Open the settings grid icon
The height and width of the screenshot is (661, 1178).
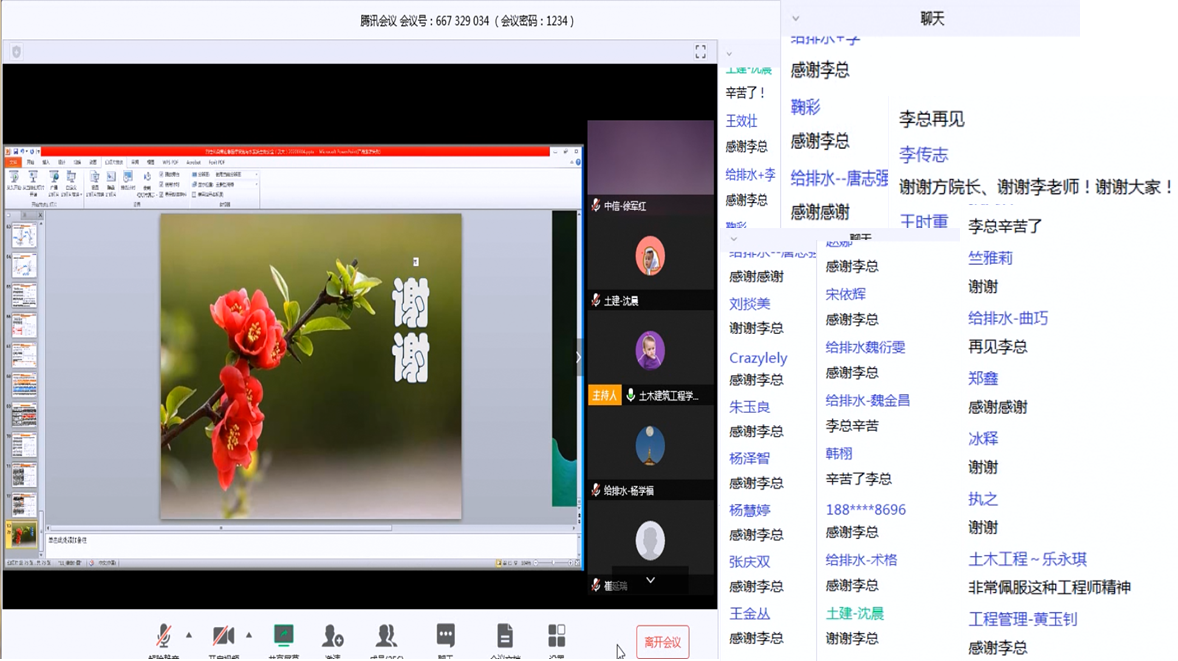tap(557, 636)
